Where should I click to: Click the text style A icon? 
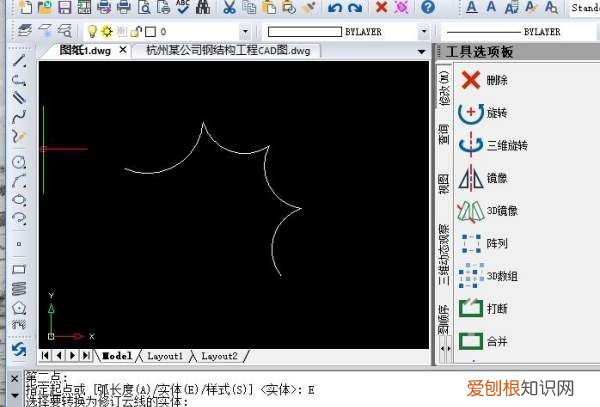click(471, 7)
